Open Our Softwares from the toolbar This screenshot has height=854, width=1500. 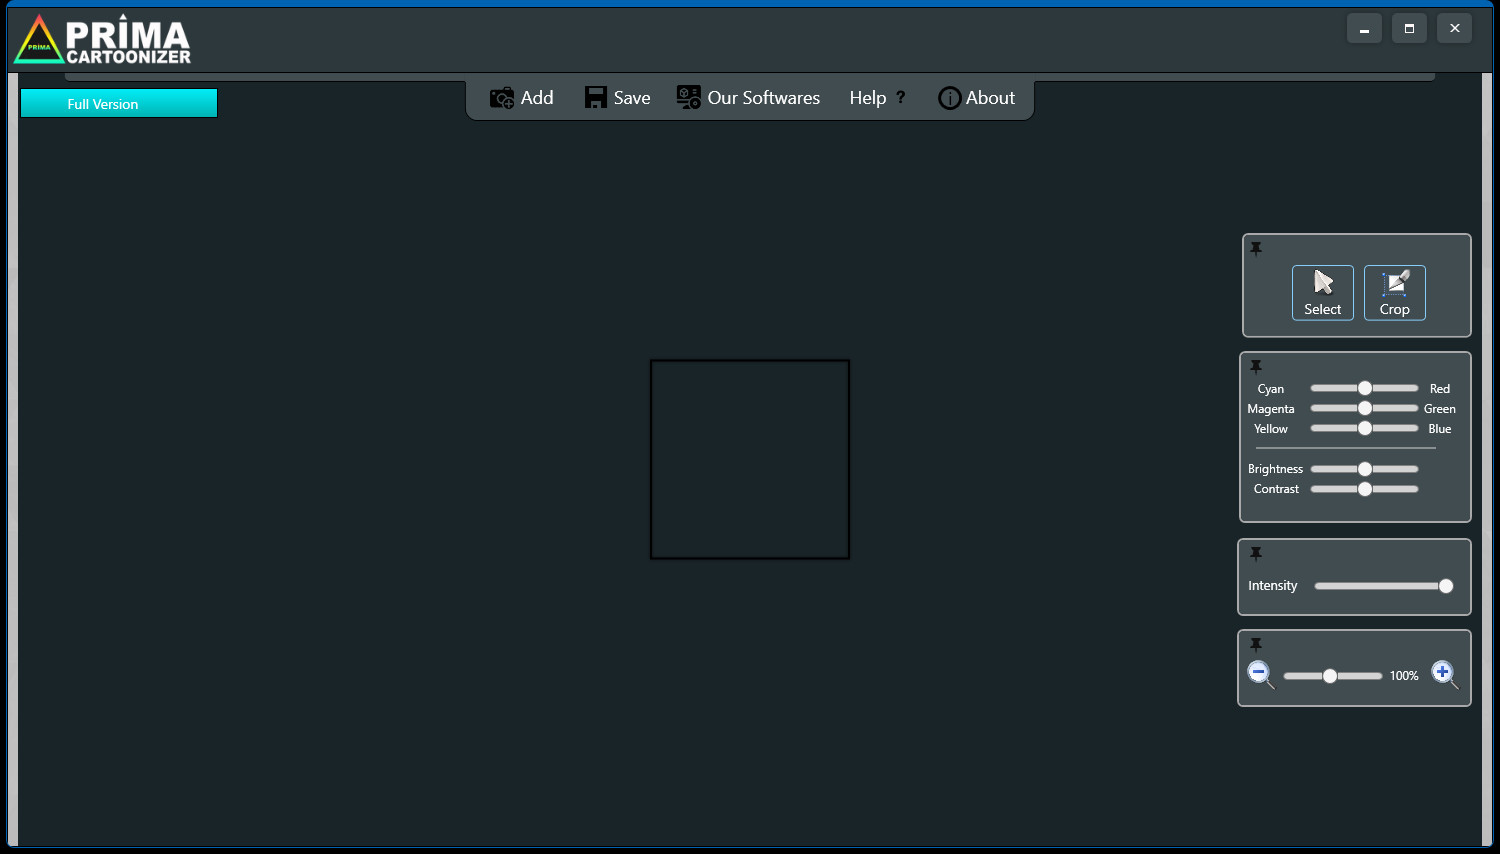pos(748,98)
